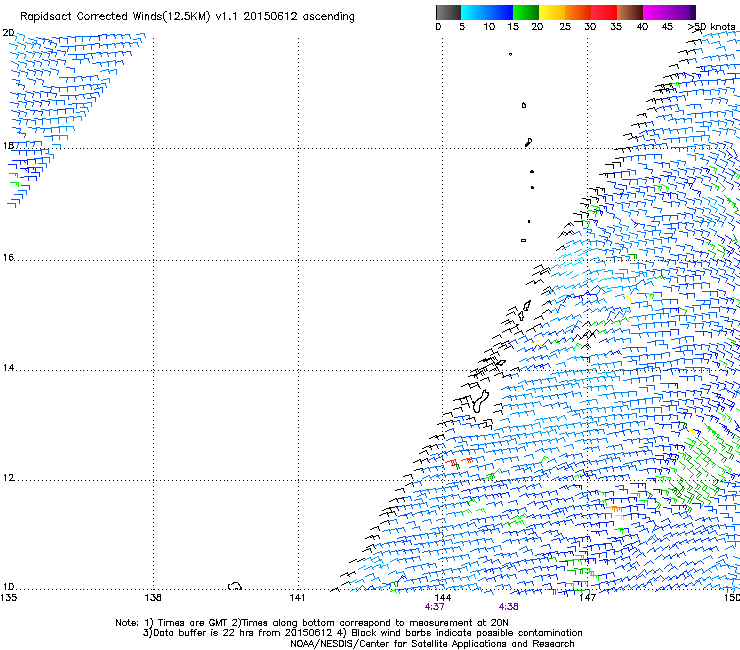This screenshot has width=740, height=650.
Task: Click the note 'Data buffer is 22 hrs from 20150612'
Action: [243, 633]
